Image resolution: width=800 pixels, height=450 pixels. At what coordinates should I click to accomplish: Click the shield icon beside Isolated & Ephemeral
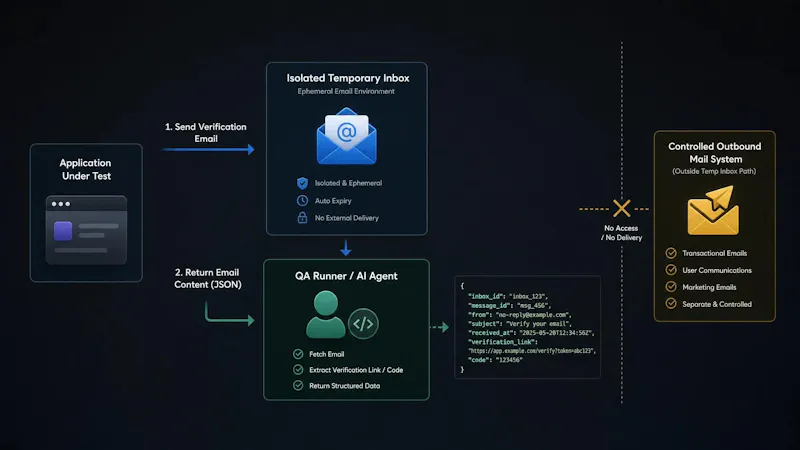(302, 183)
